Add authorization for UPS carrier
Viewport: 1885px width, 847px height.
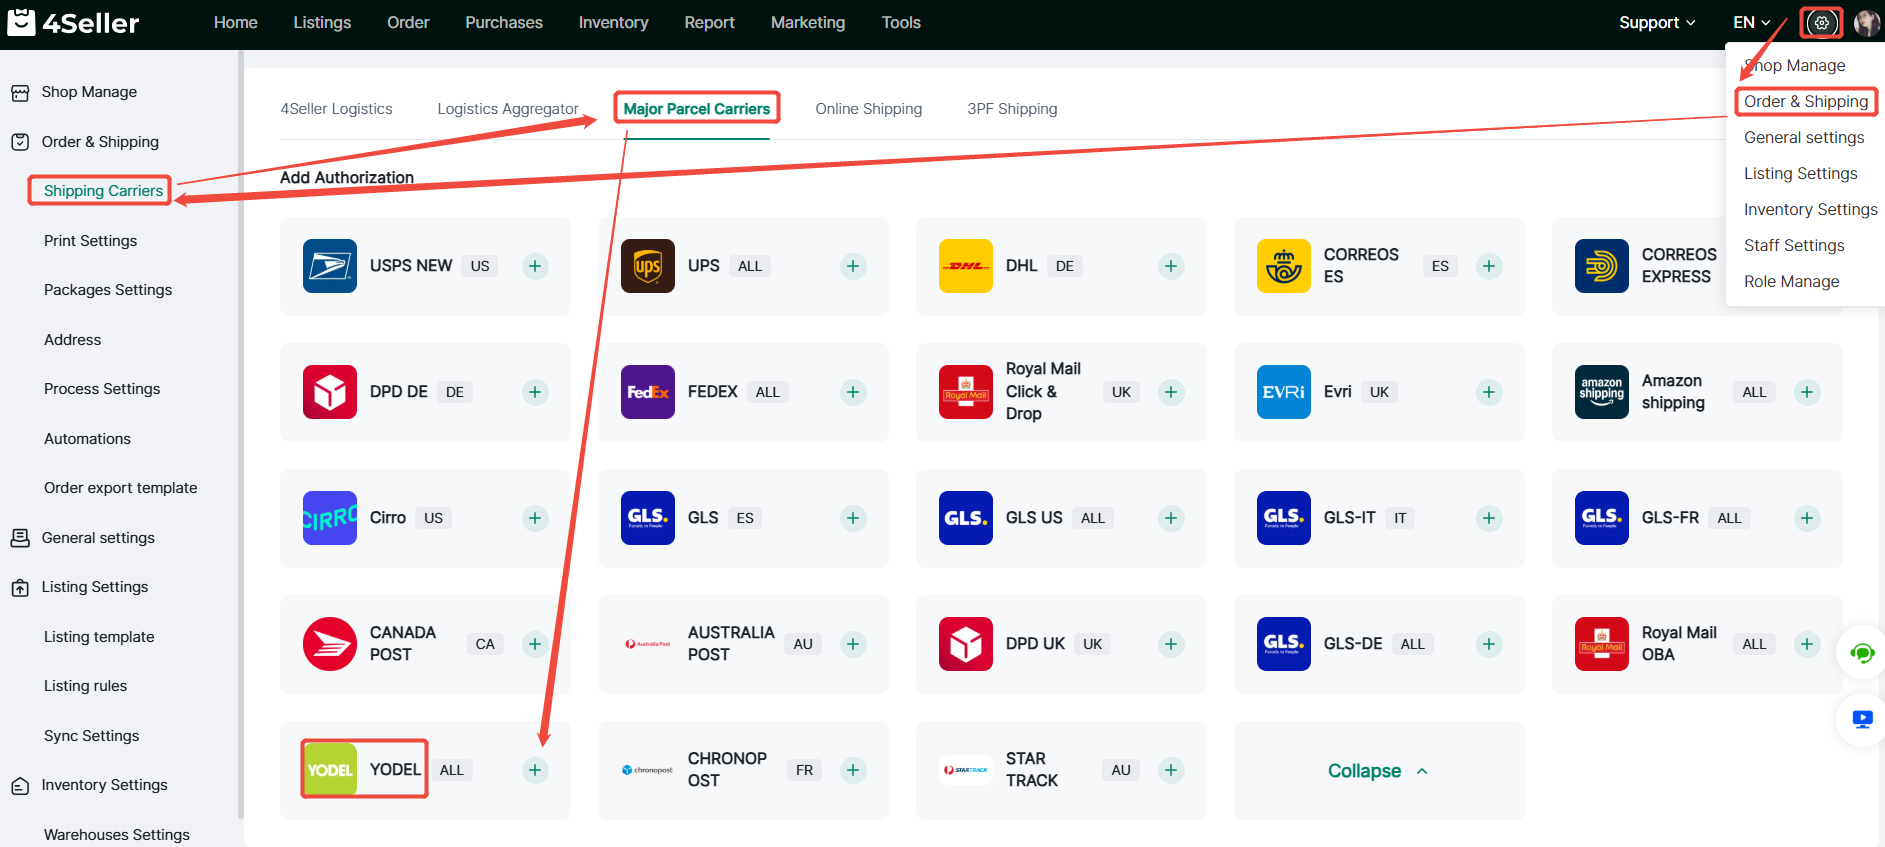(x=853, y=266)
